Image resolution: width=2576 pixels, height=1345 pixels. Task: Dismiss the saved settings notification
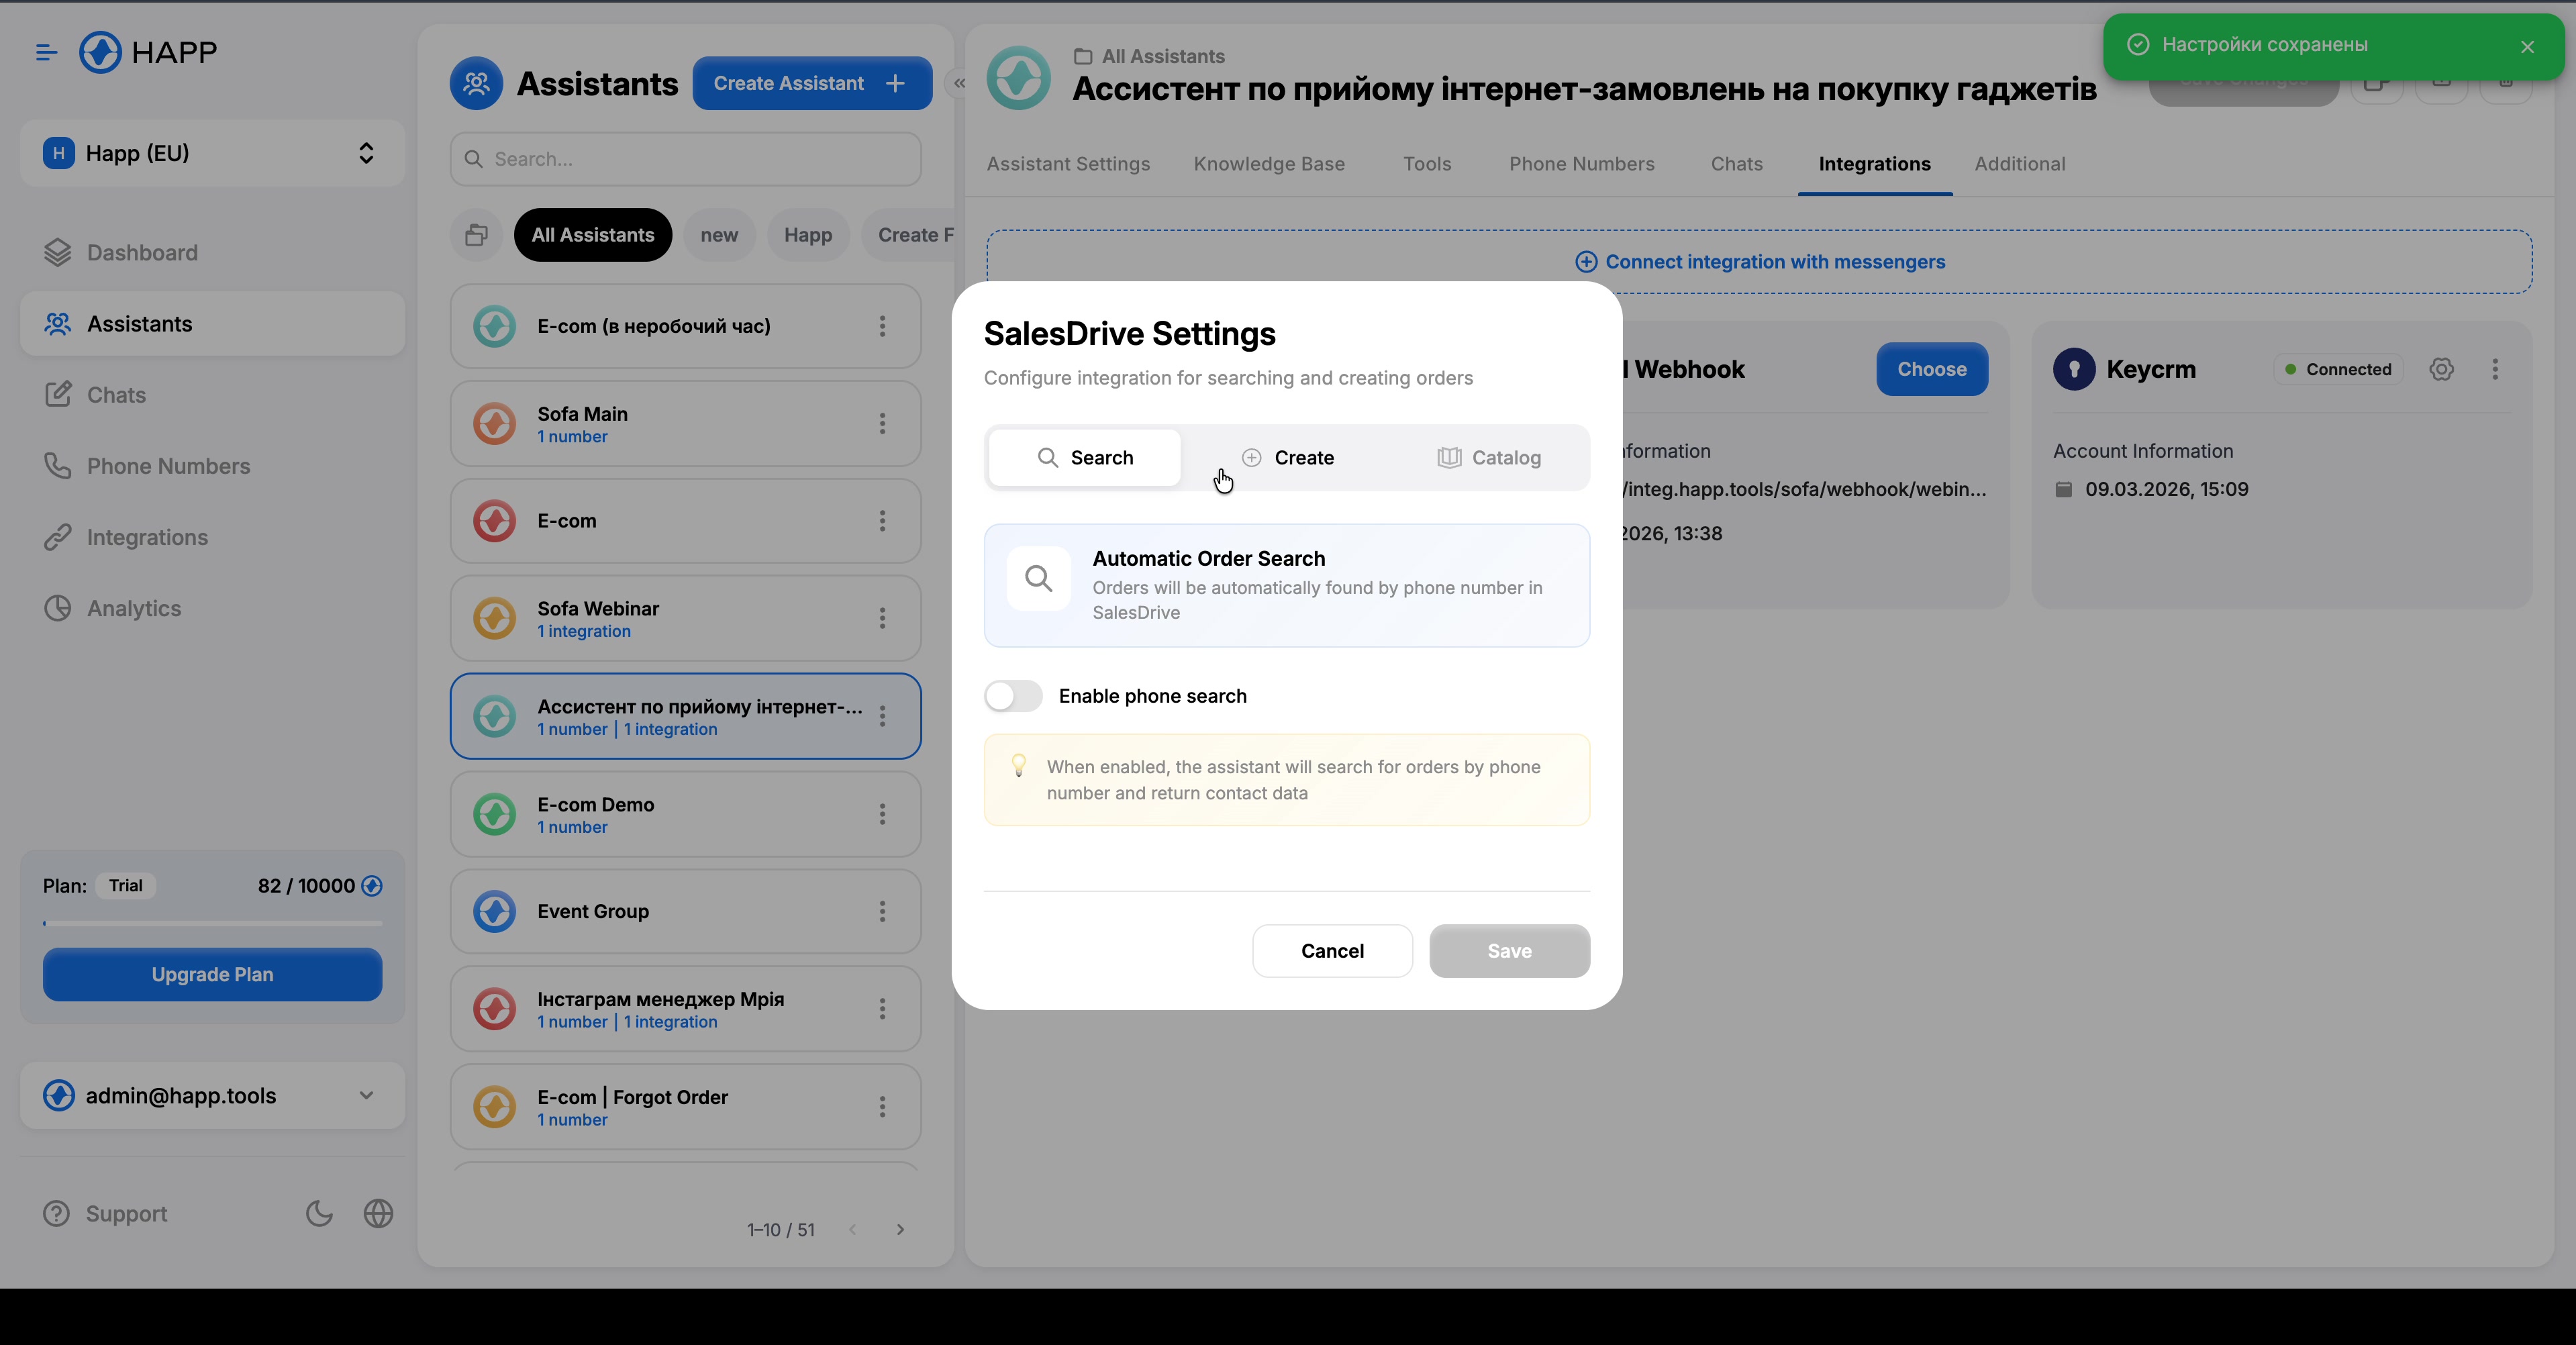(2528, 46)
